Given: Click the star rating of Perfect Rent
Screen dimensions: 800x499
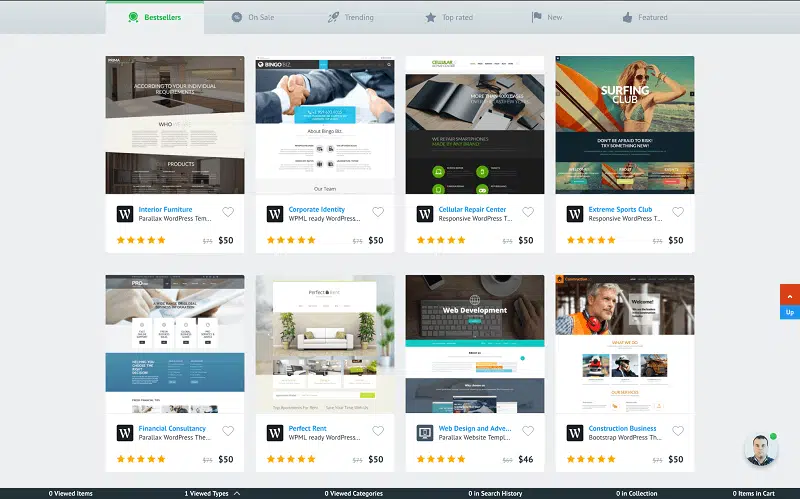Looking at the screenshot, I should click(x=291, y=460).
